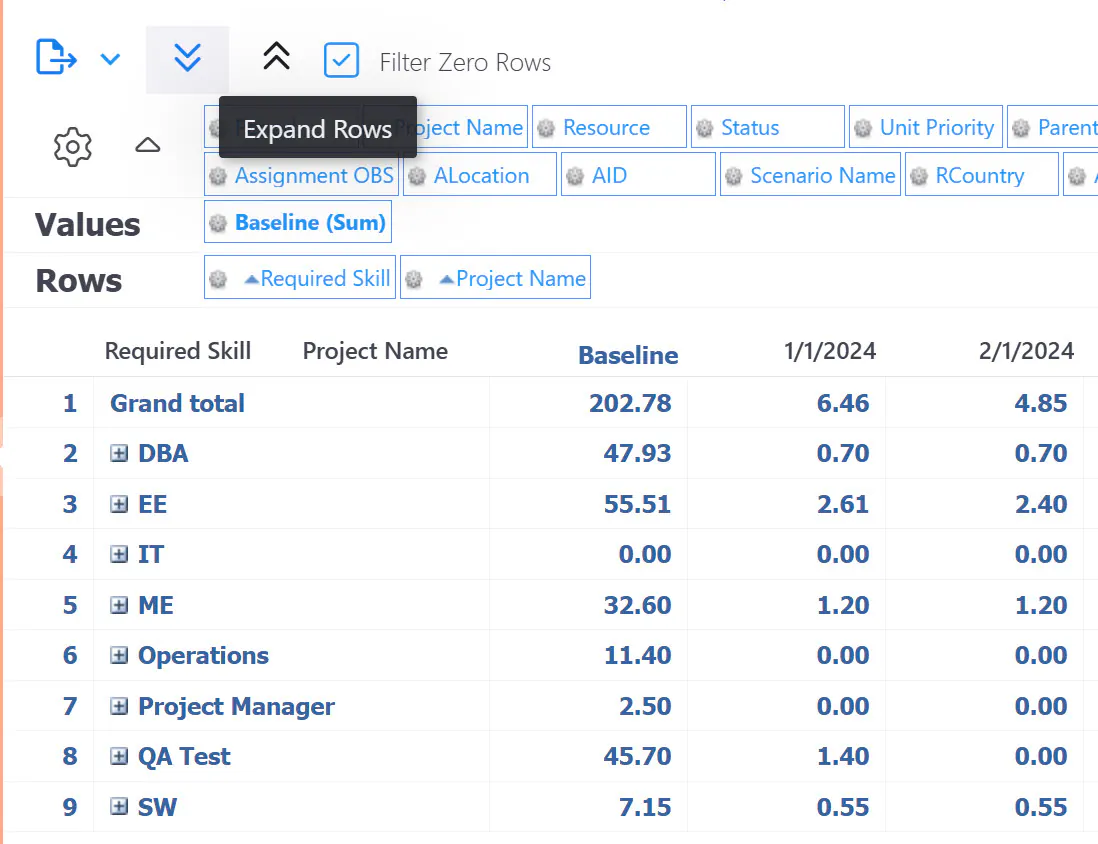Click row number 1
Viewport: 1098px width, 844px height.
tap(70, 403)
